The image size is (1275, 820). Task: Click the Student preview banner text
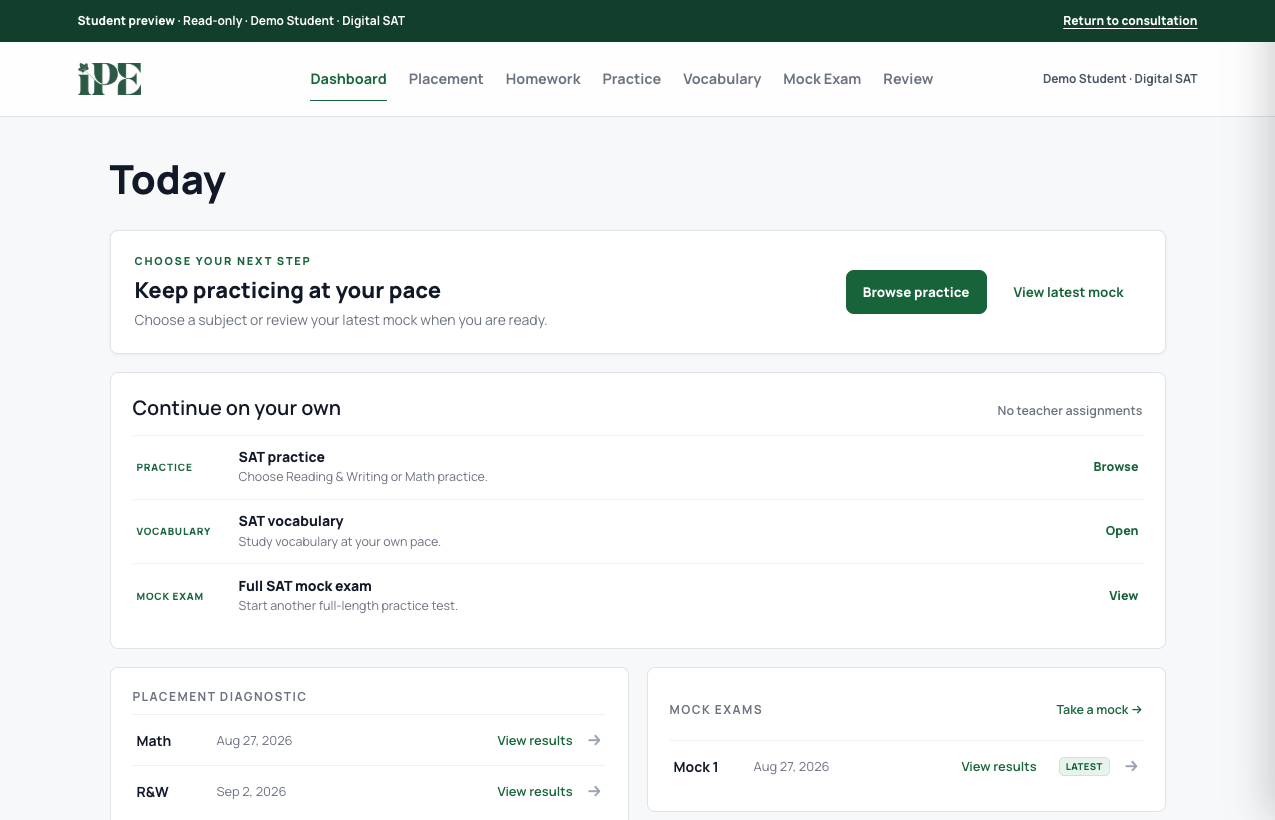(241, 21)
